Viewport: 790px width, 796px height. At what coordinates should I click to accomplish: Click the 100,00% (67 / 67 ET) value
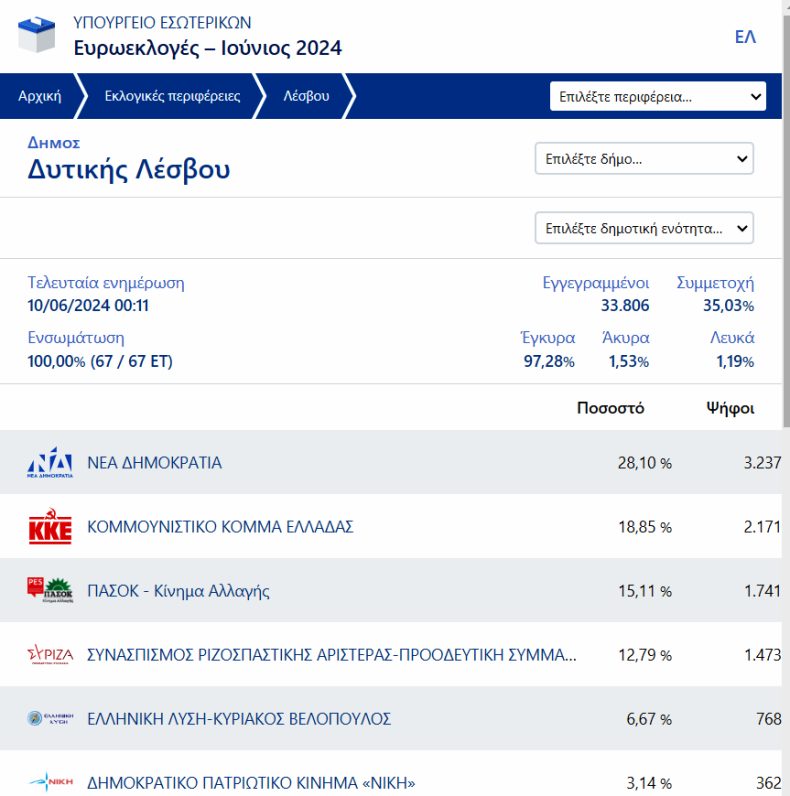pyautogui.click(x=100, y=361)
